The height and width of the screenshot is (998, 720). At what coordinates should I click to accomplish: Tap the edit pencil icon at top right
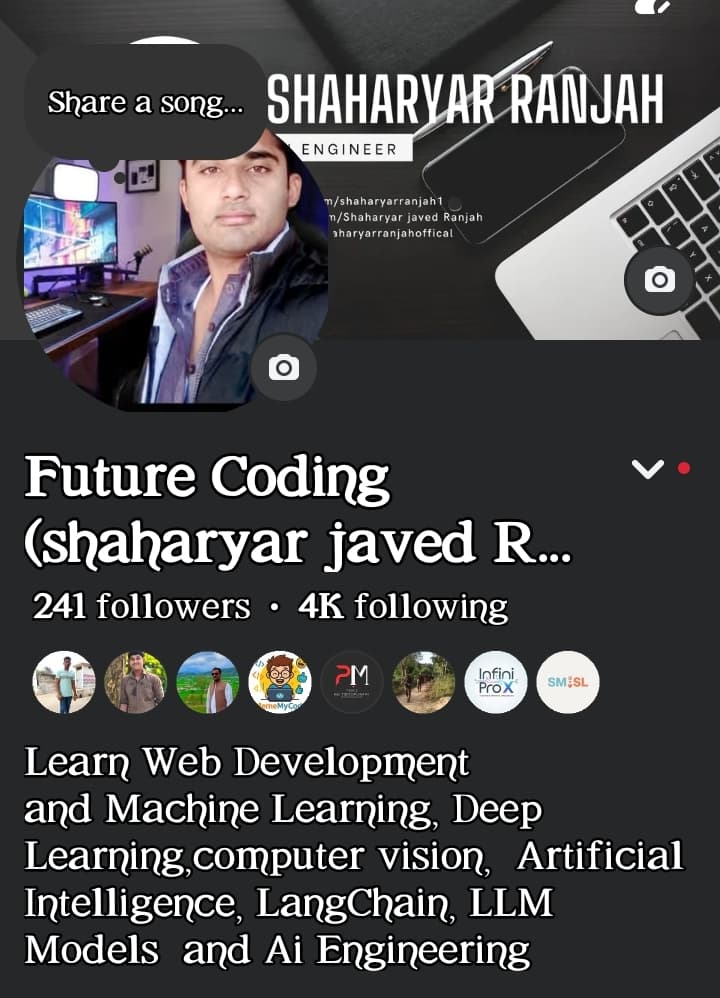coord(653,6)
